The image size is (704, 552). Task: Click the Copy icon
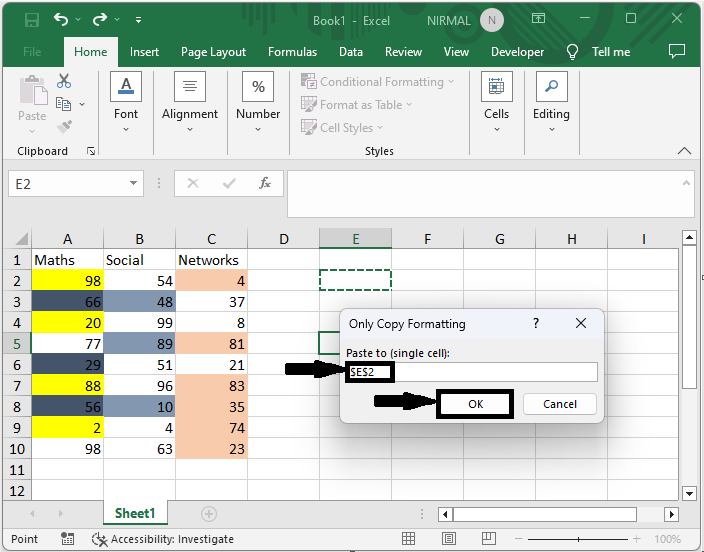tap(63, 104)
